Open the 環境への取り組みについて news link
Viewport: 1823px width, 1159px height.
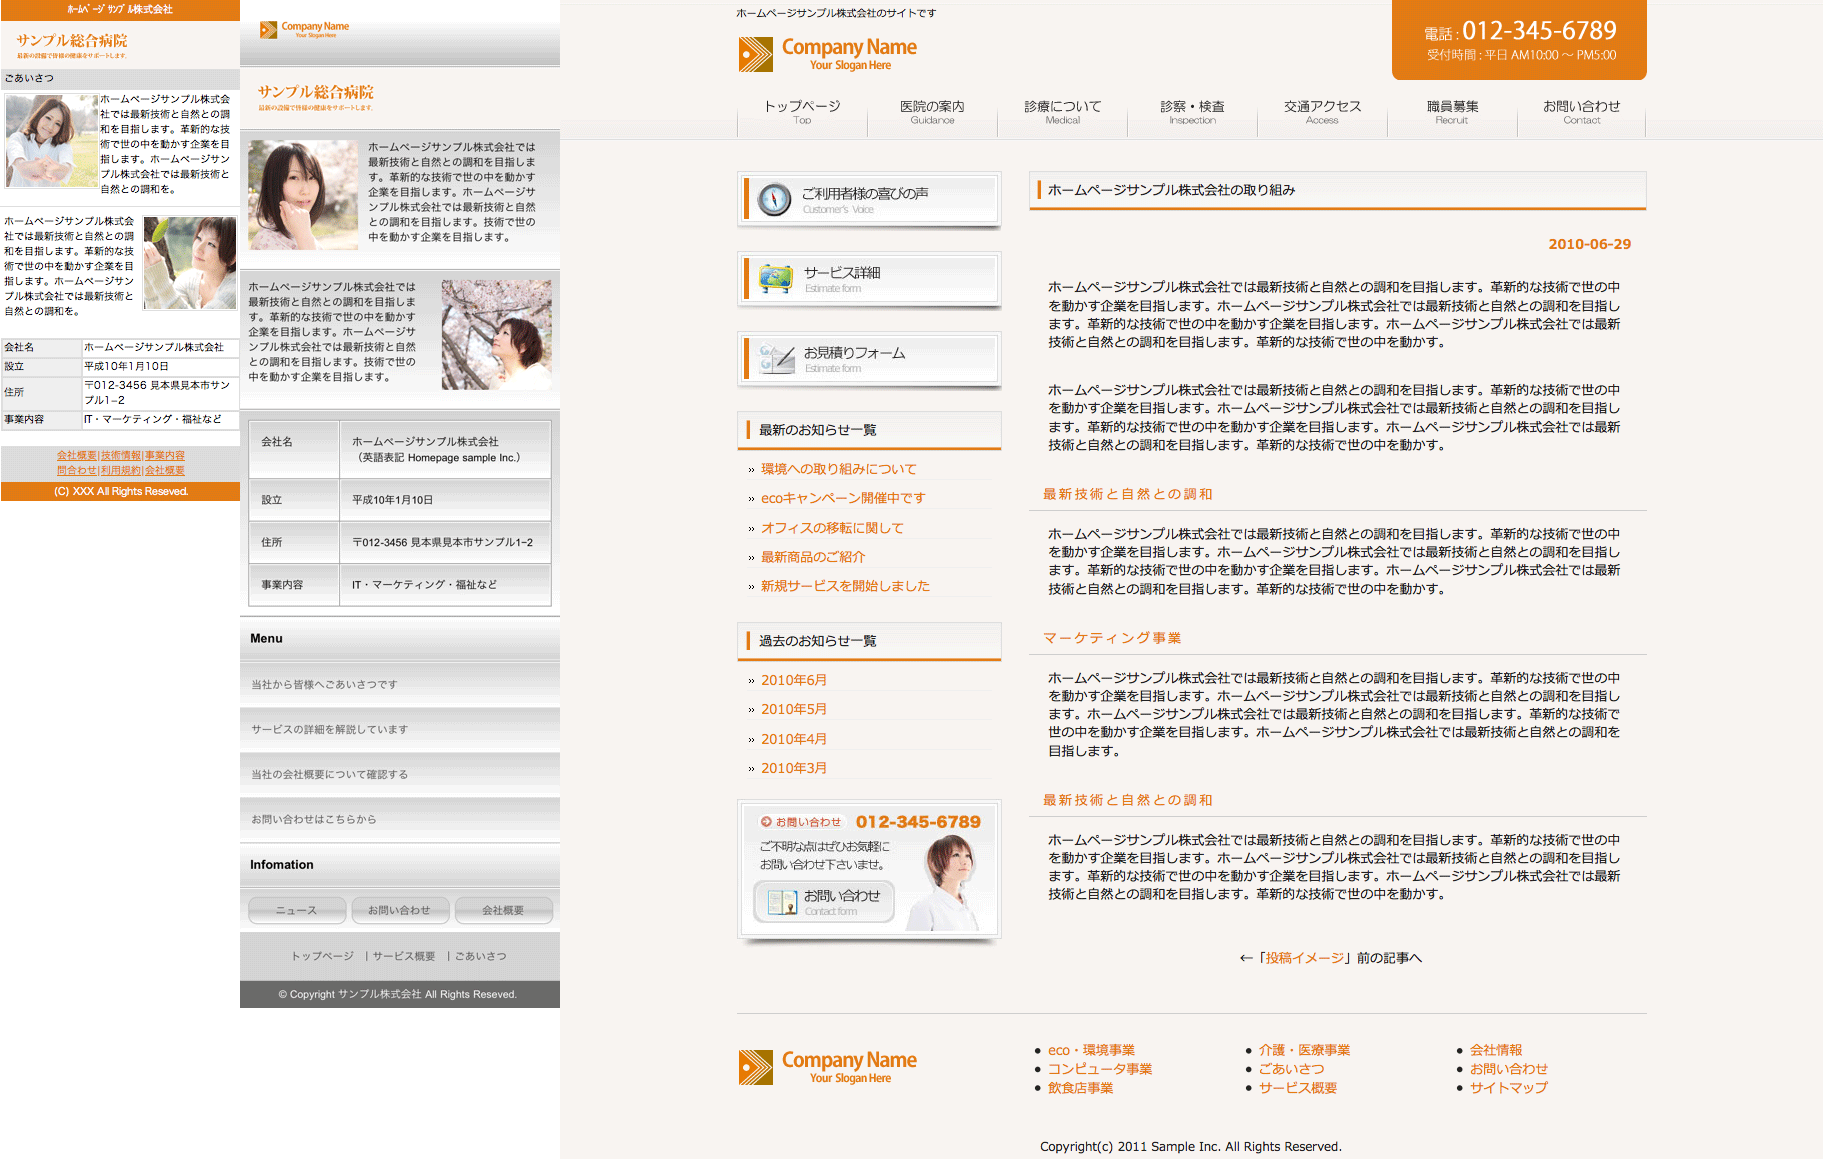[838, 469]
